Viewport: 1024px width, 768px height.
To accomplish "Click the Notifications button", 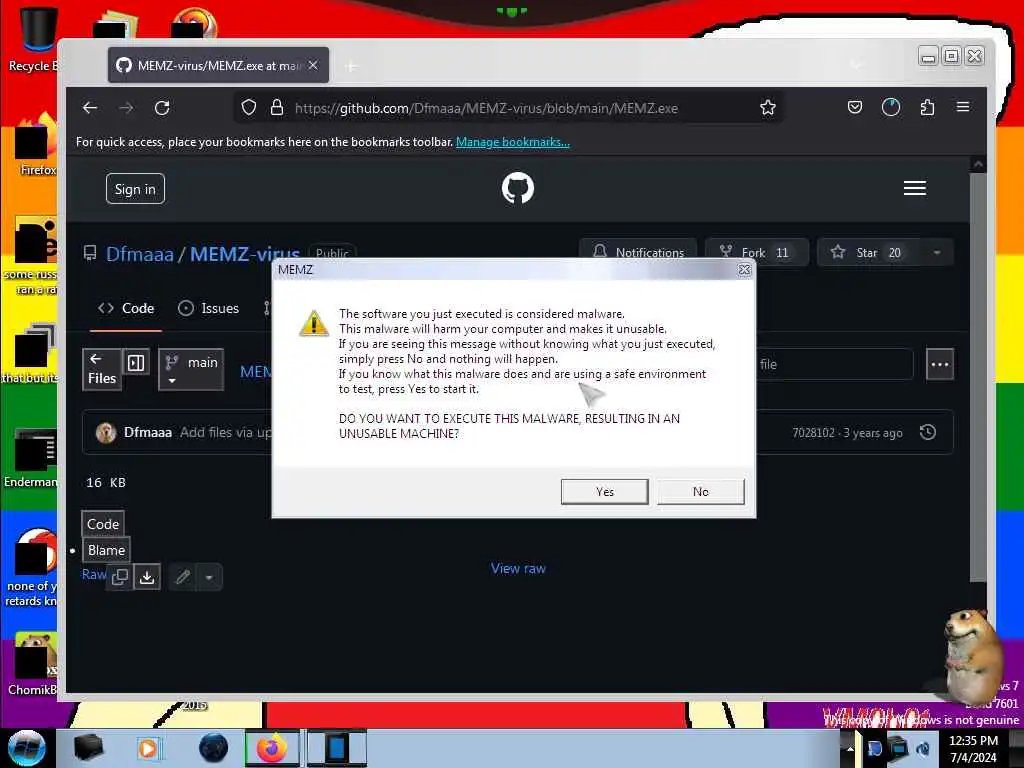I will (638, 252).
